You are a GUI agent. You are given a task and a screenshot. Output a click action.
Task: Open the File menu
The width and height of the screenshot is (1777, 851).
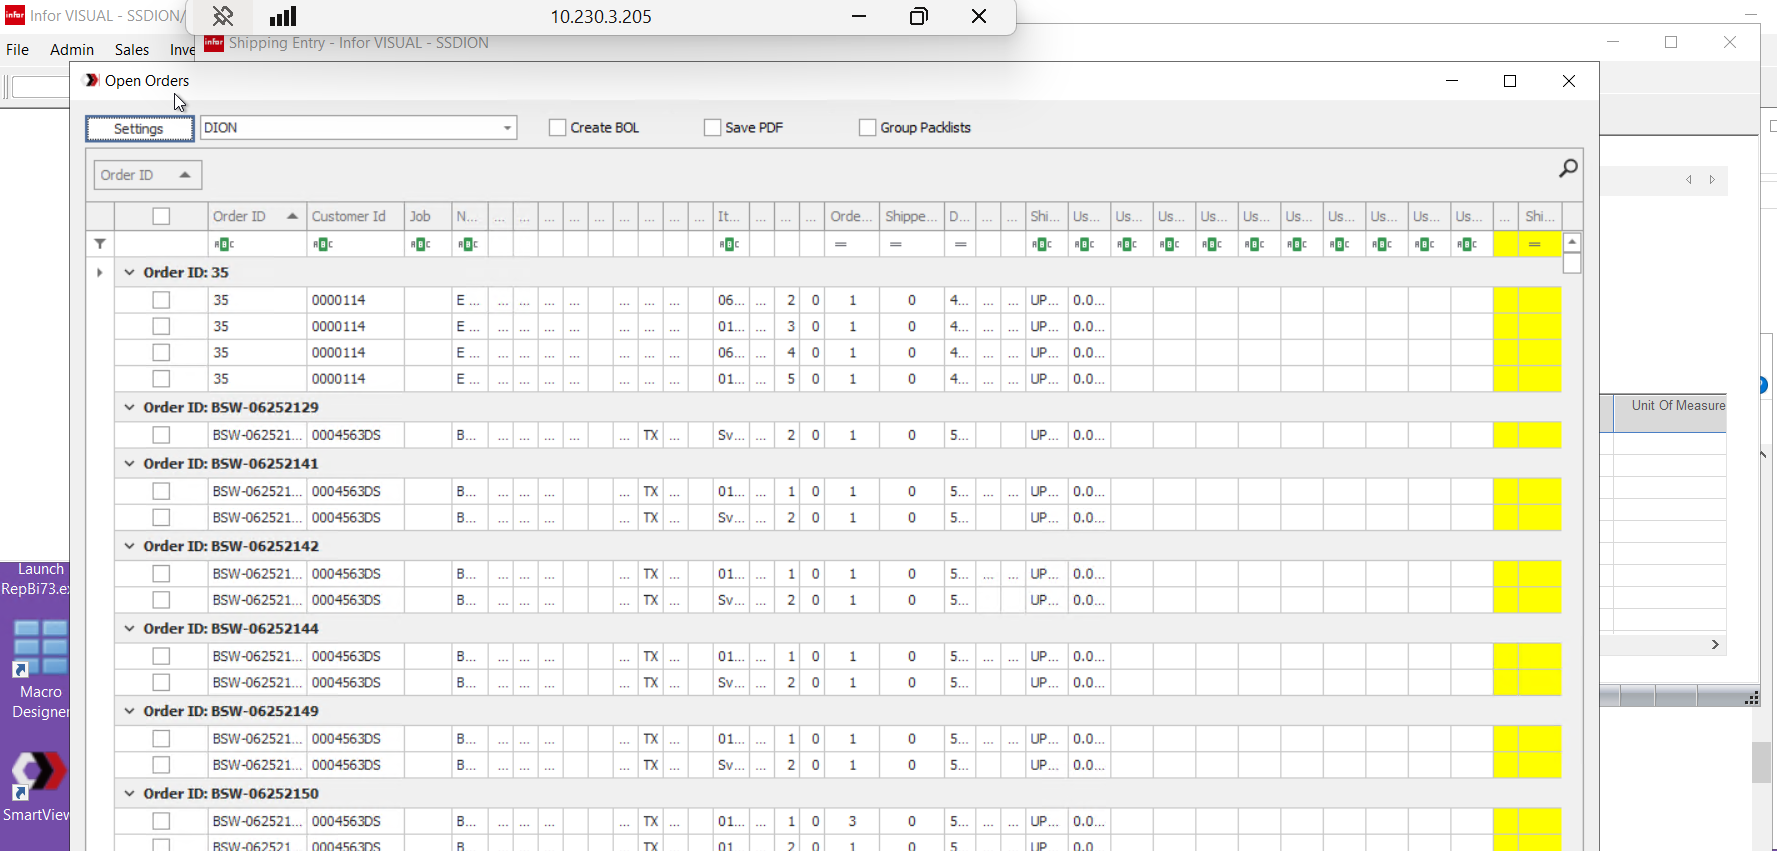(x=18, y=49)
